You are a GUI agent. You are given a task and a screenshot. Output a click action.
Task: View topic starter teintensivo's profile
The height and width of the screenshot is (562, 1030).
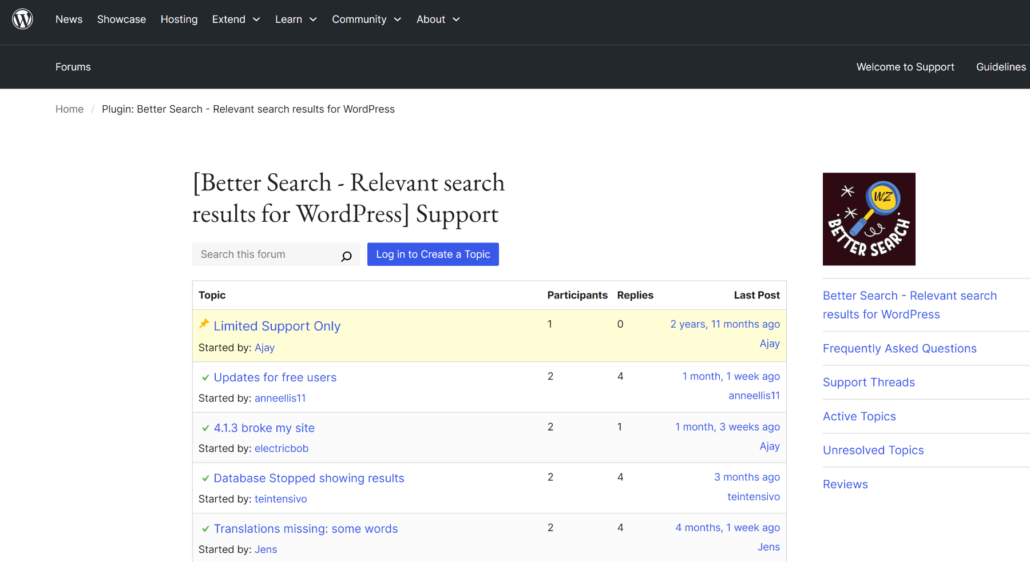pyautogui.click(x=280, y=499)
